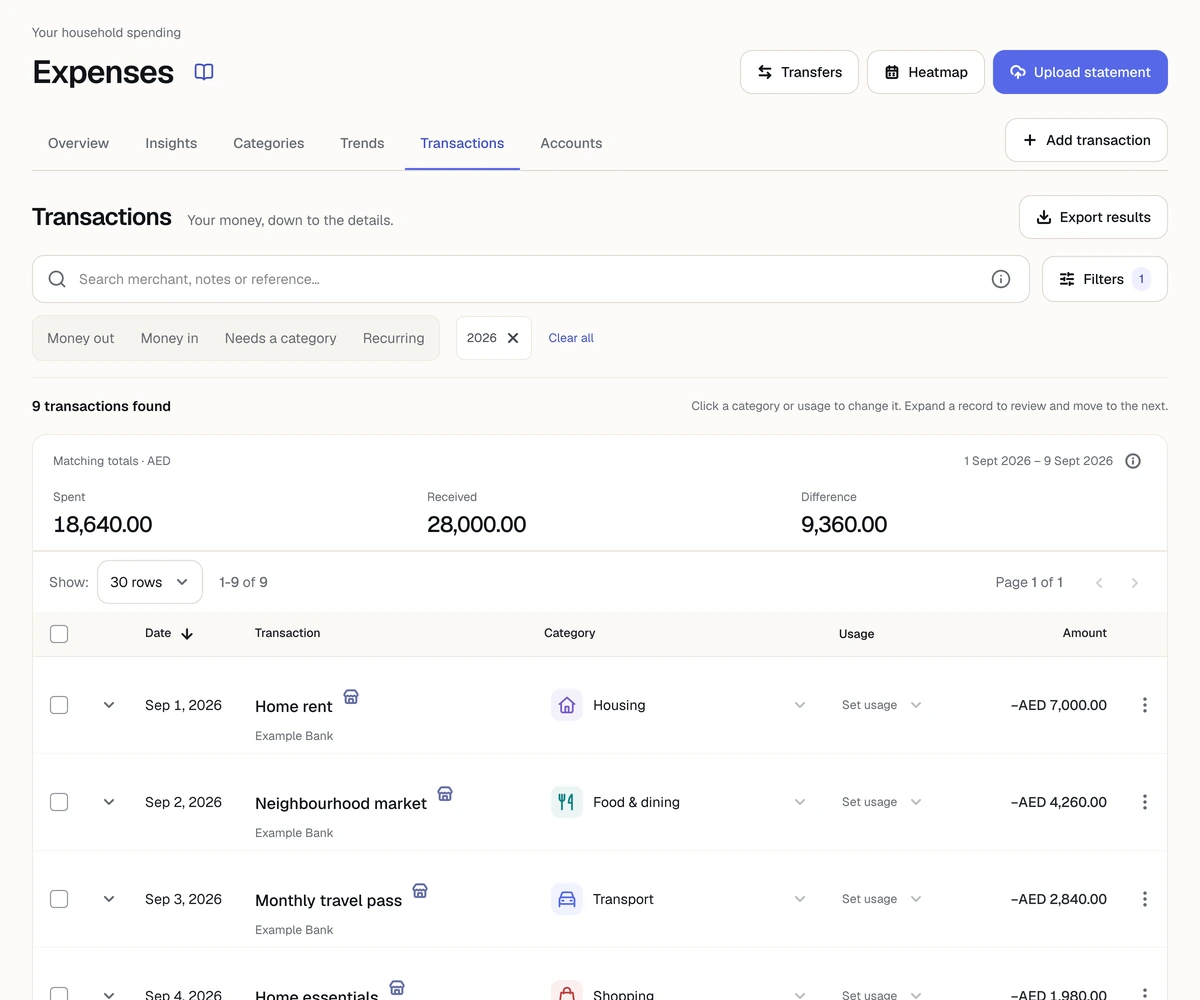Click Export results
The image size is (1200, 1000).
[x=1093, y=217]
